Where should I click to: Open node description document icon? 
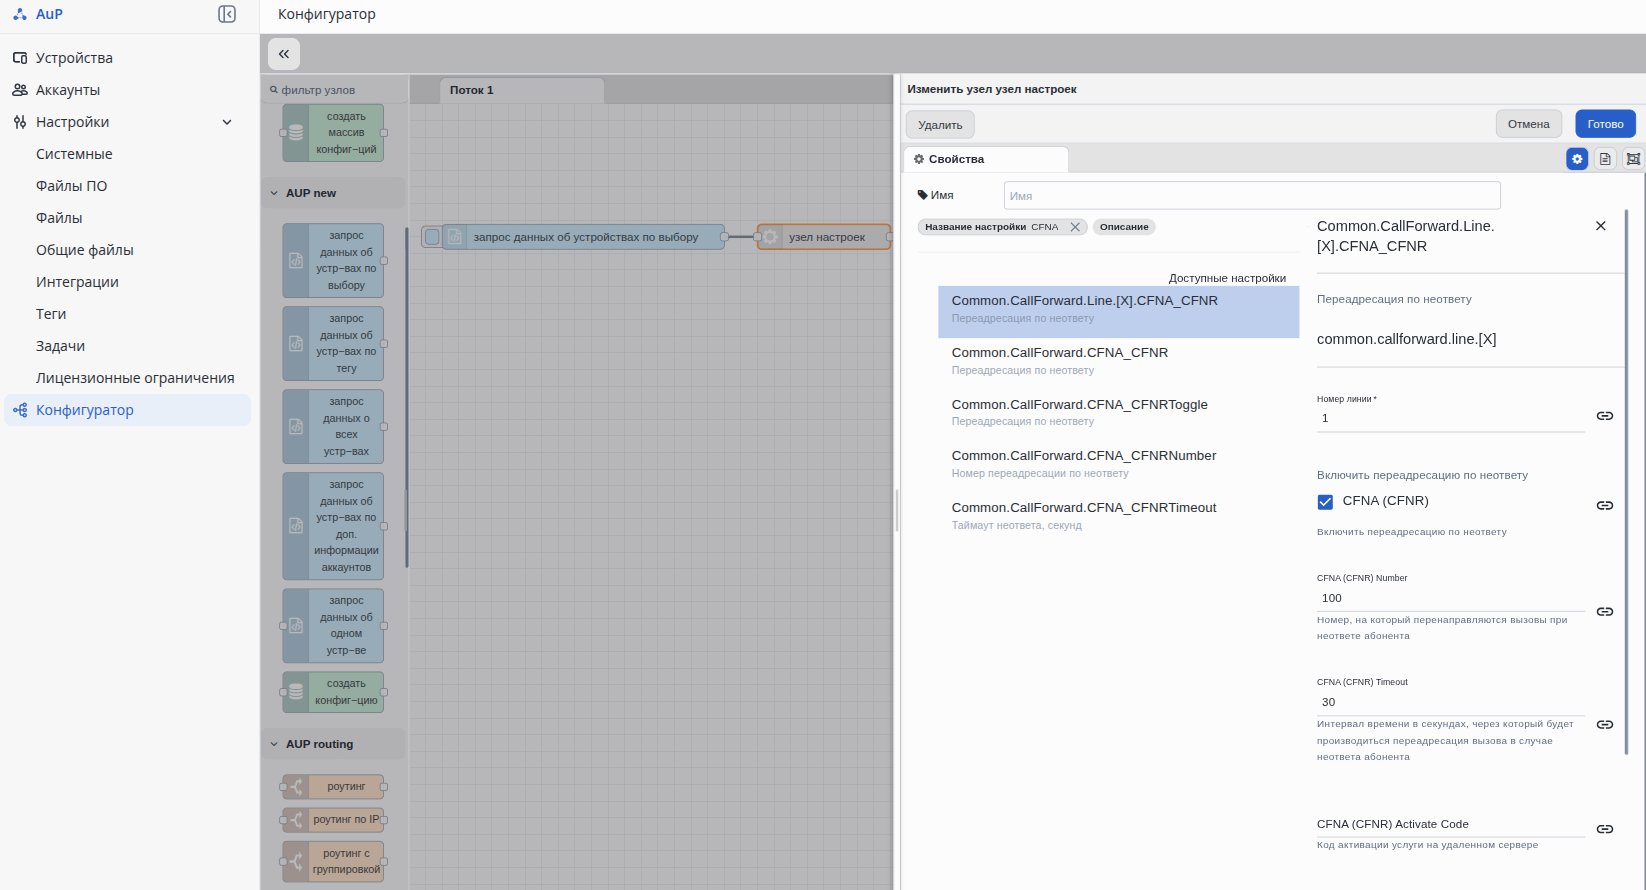[1605, 159]
